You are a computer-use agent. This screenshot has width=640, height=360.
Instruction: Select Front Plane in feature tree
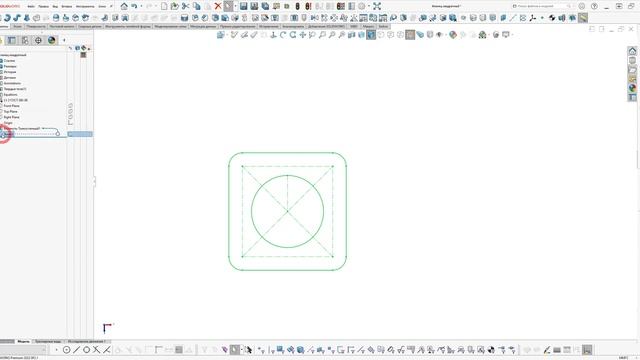click(11, 106)
